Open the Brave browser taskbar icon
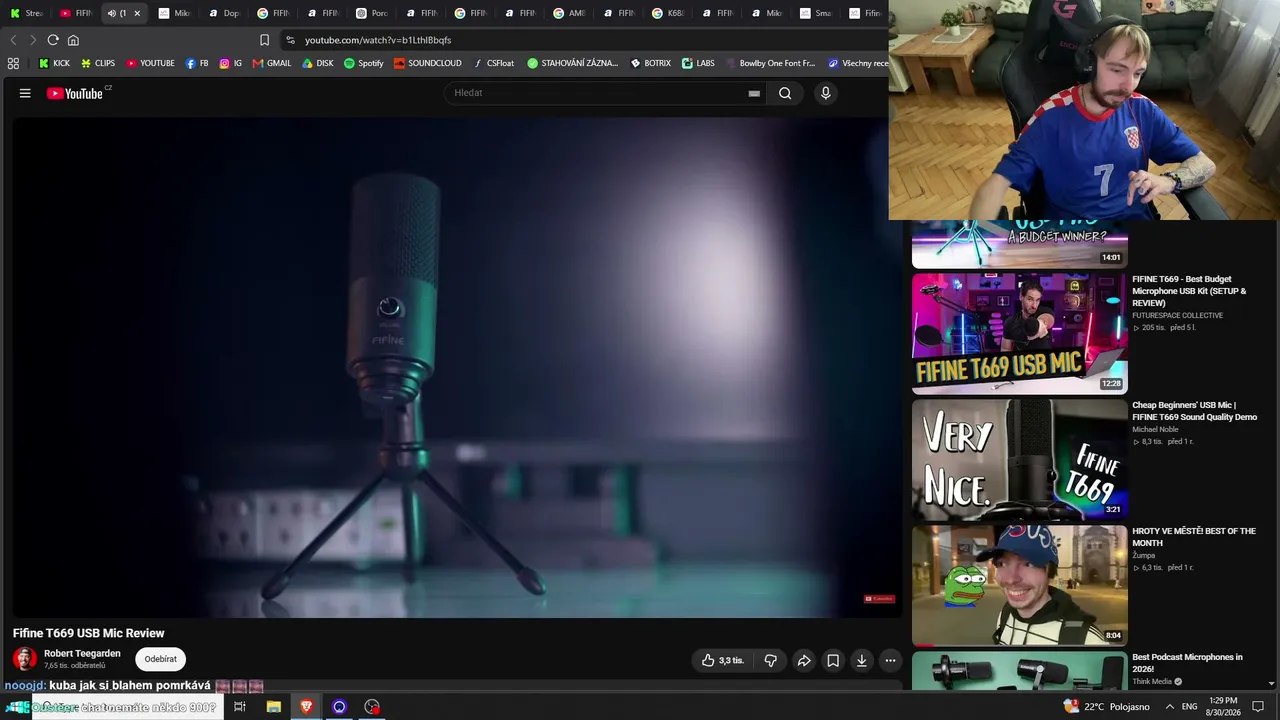1280x720 pixels. coord(306,707)
